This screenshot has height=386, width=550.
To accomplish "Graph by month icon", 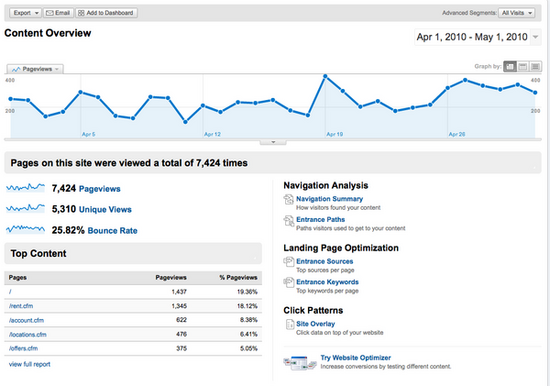I will (535, 66).
